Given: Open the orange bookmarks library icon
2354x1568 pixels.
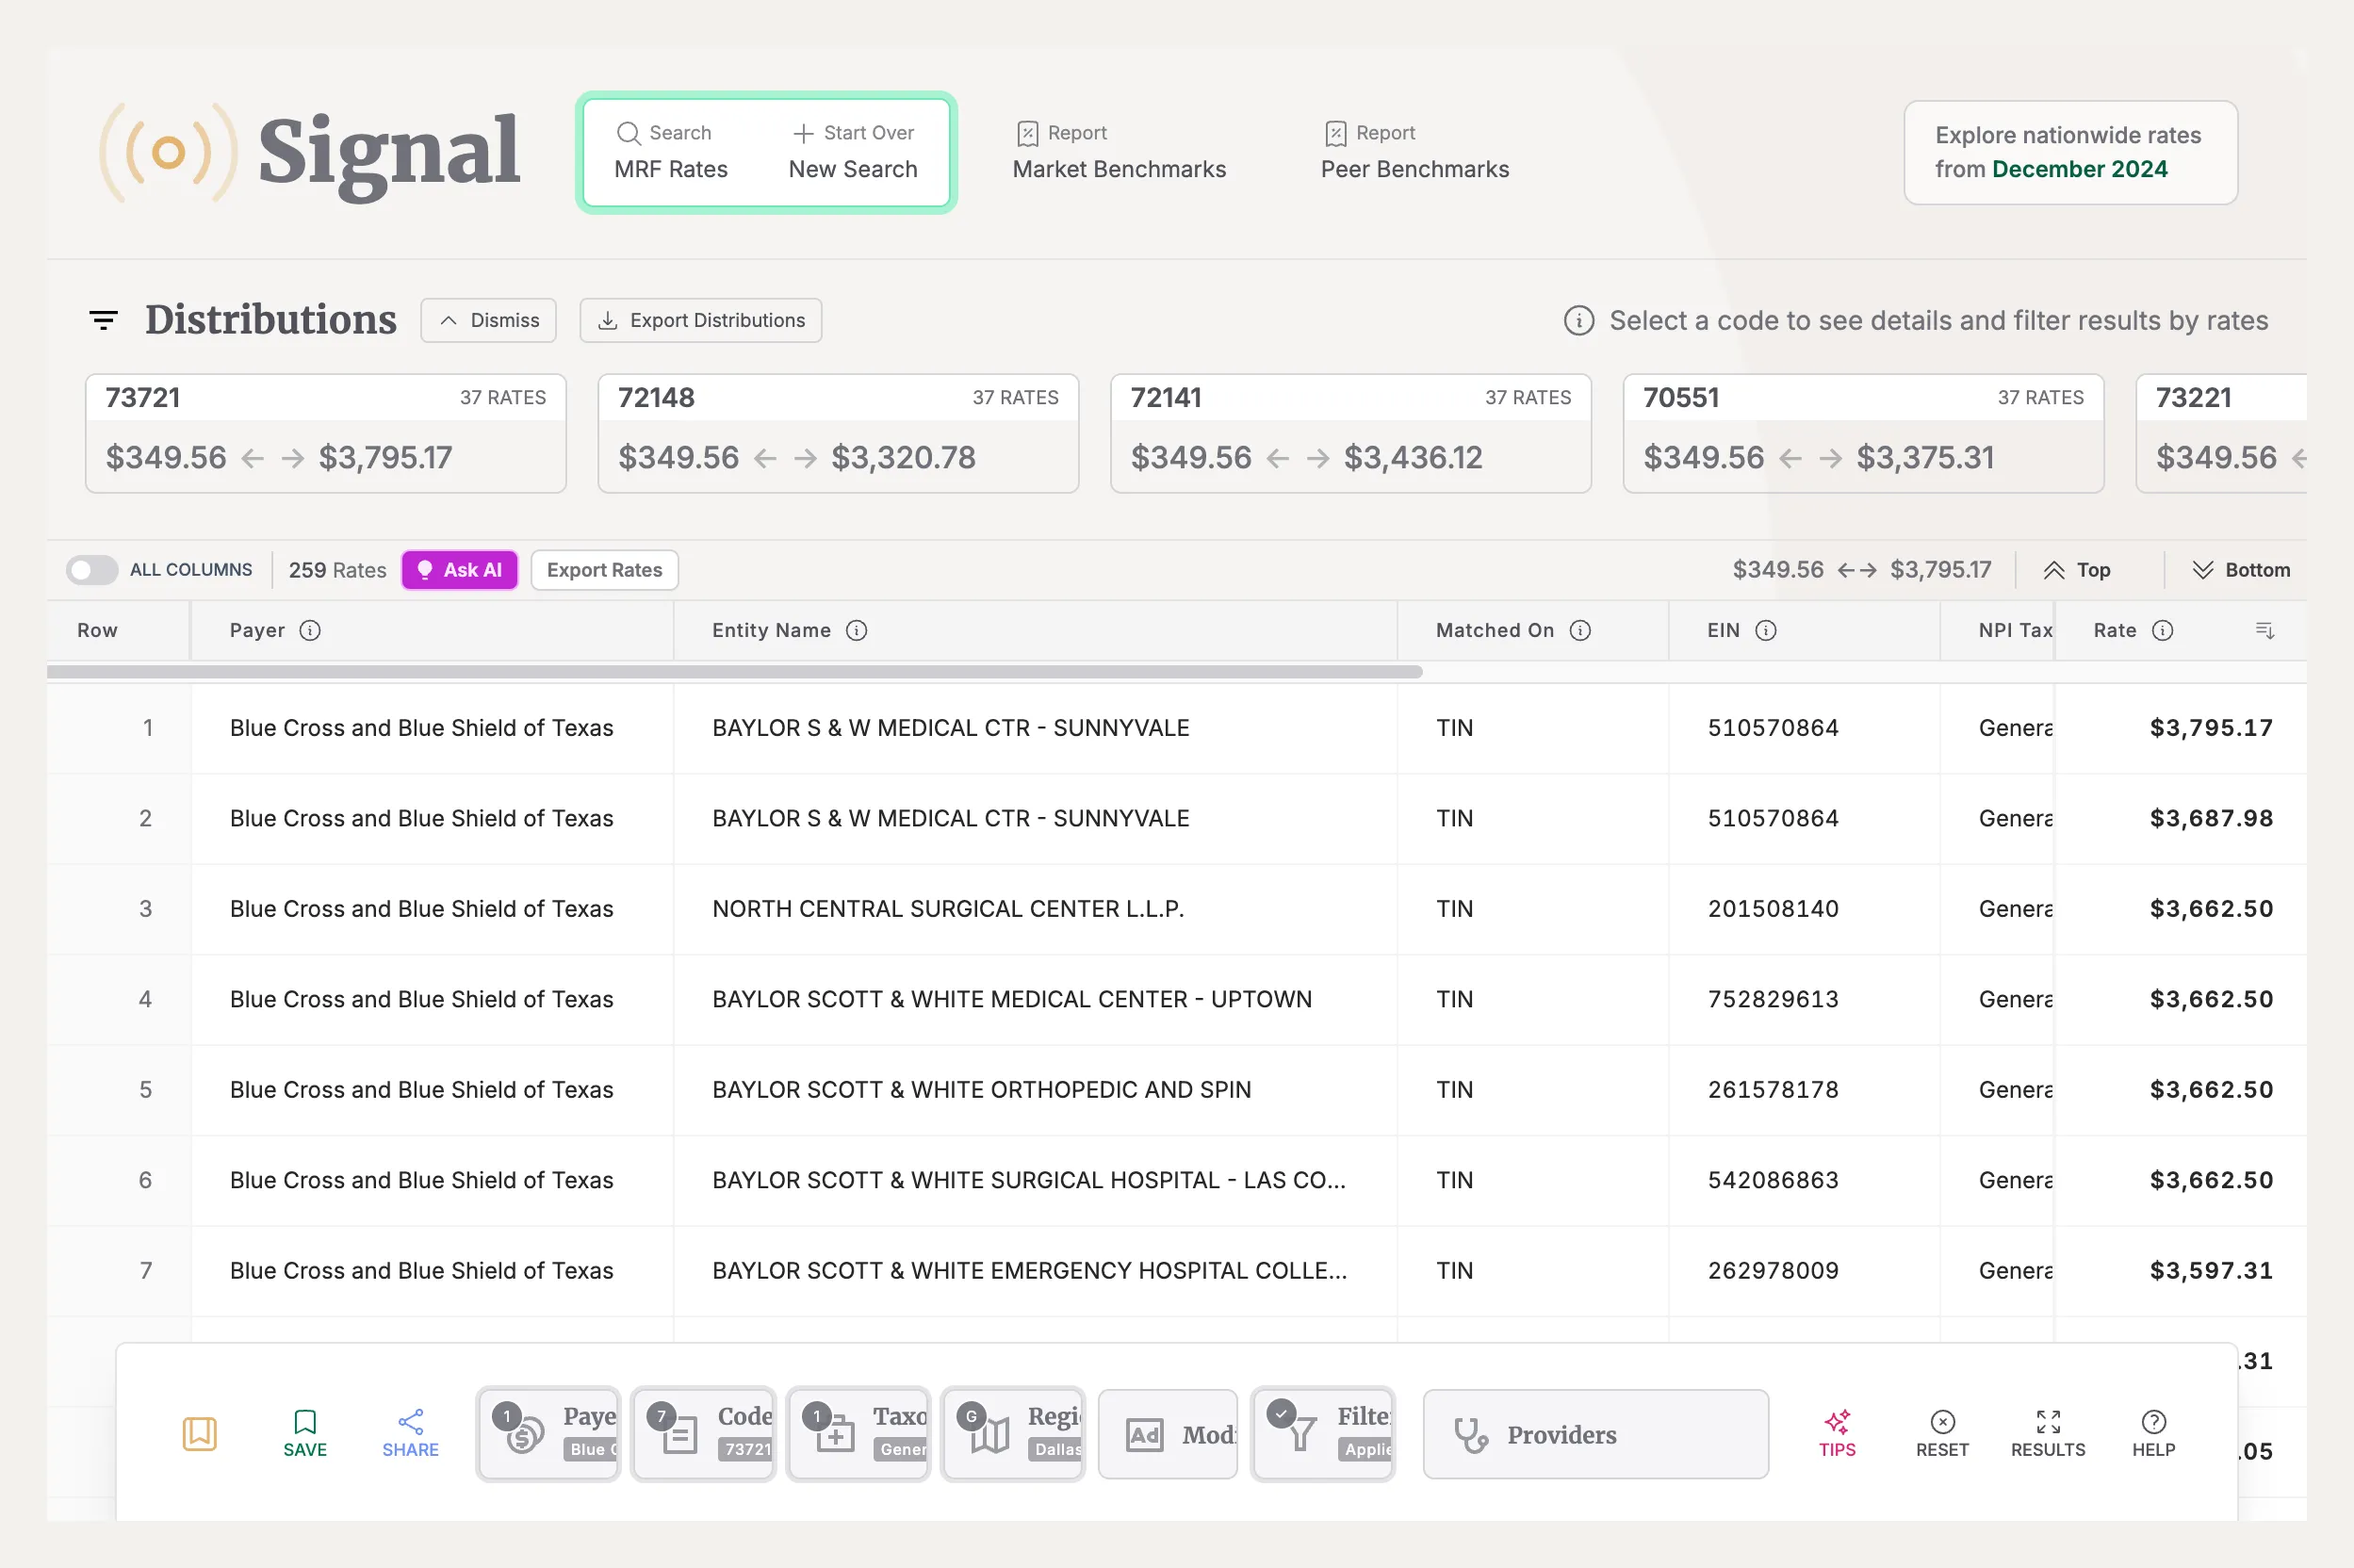Looking at the screenshot, I should [x=200, y=1433].
